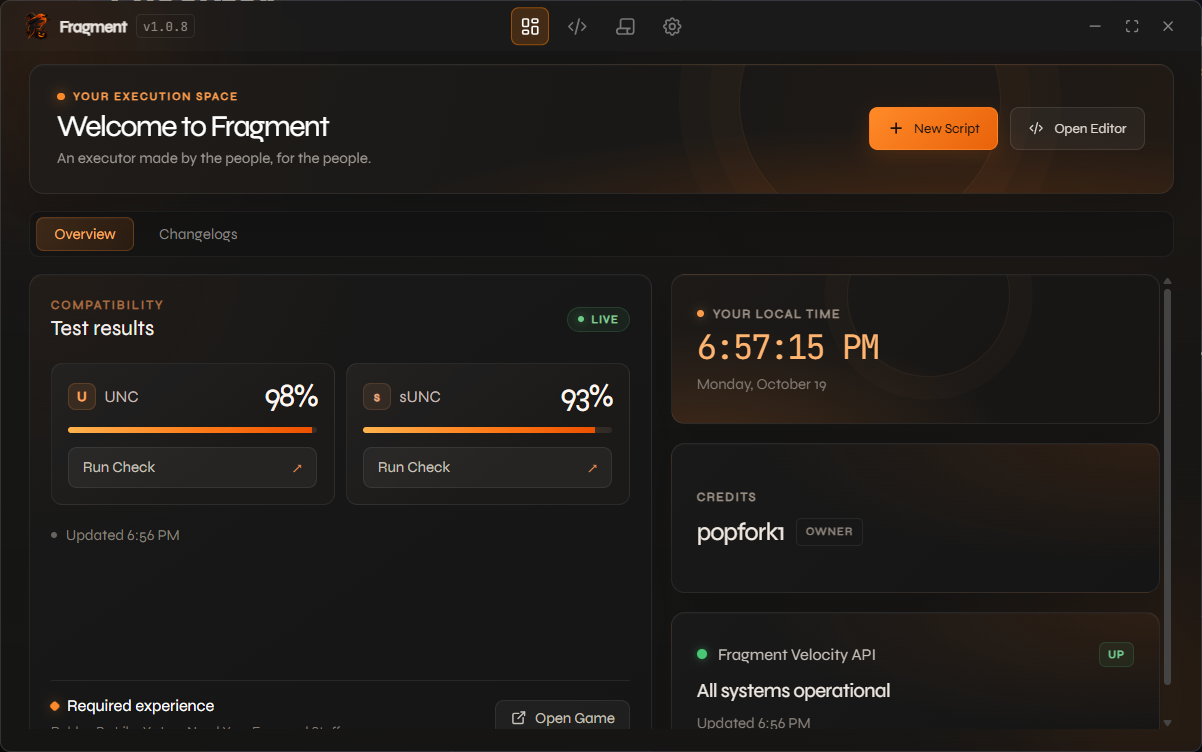Click Fragment Velocity API label
1202x752 pixels.
[797, 655]
